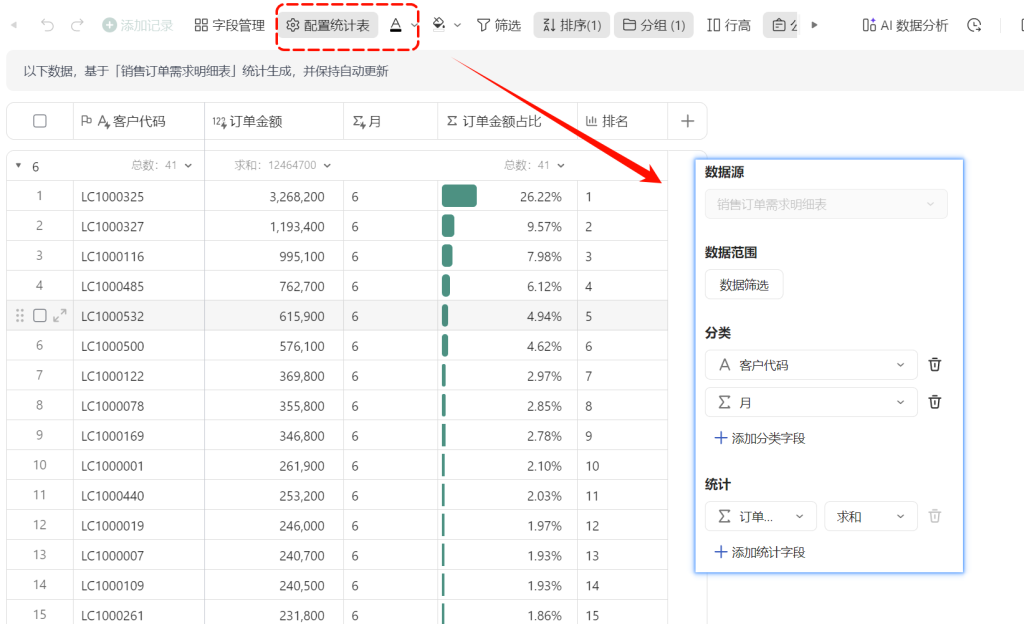
Task: Select cell LC1000485
Action: coord(138,287)
